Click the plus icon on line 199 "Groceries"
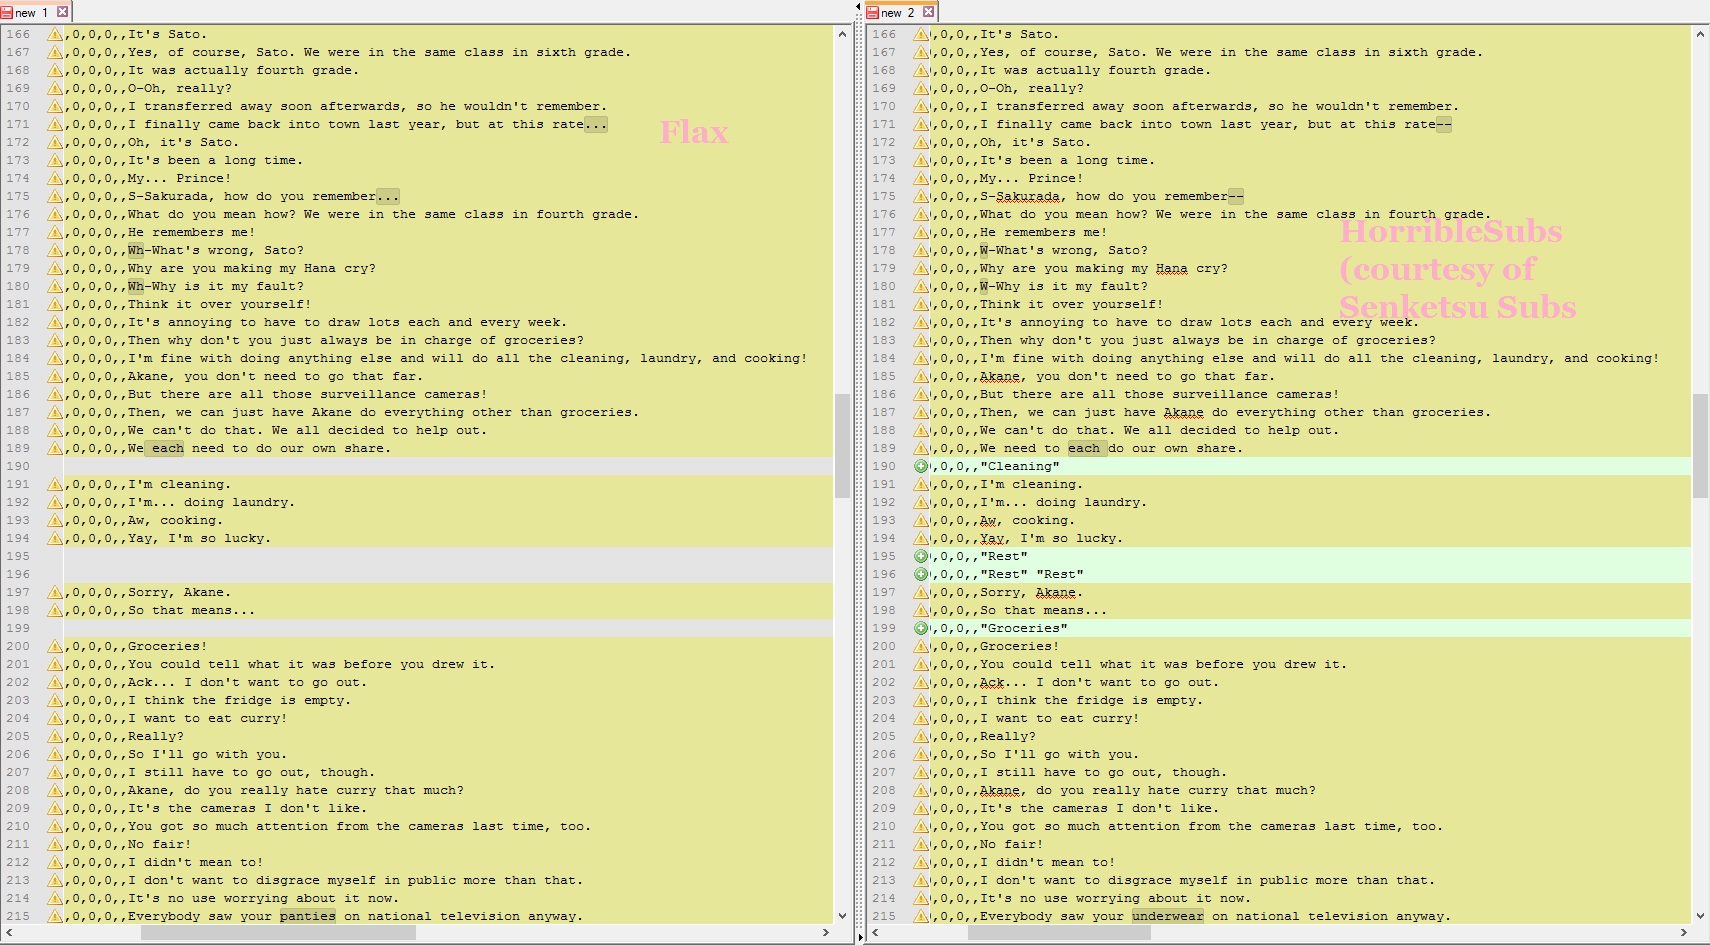 click(x=921, y=628)
